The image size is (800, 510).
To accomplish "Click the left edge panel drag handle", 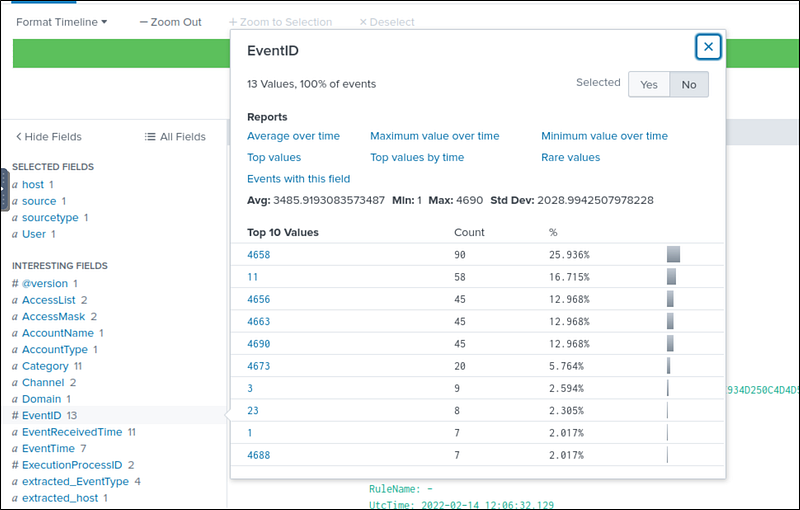I will point(4,190).
